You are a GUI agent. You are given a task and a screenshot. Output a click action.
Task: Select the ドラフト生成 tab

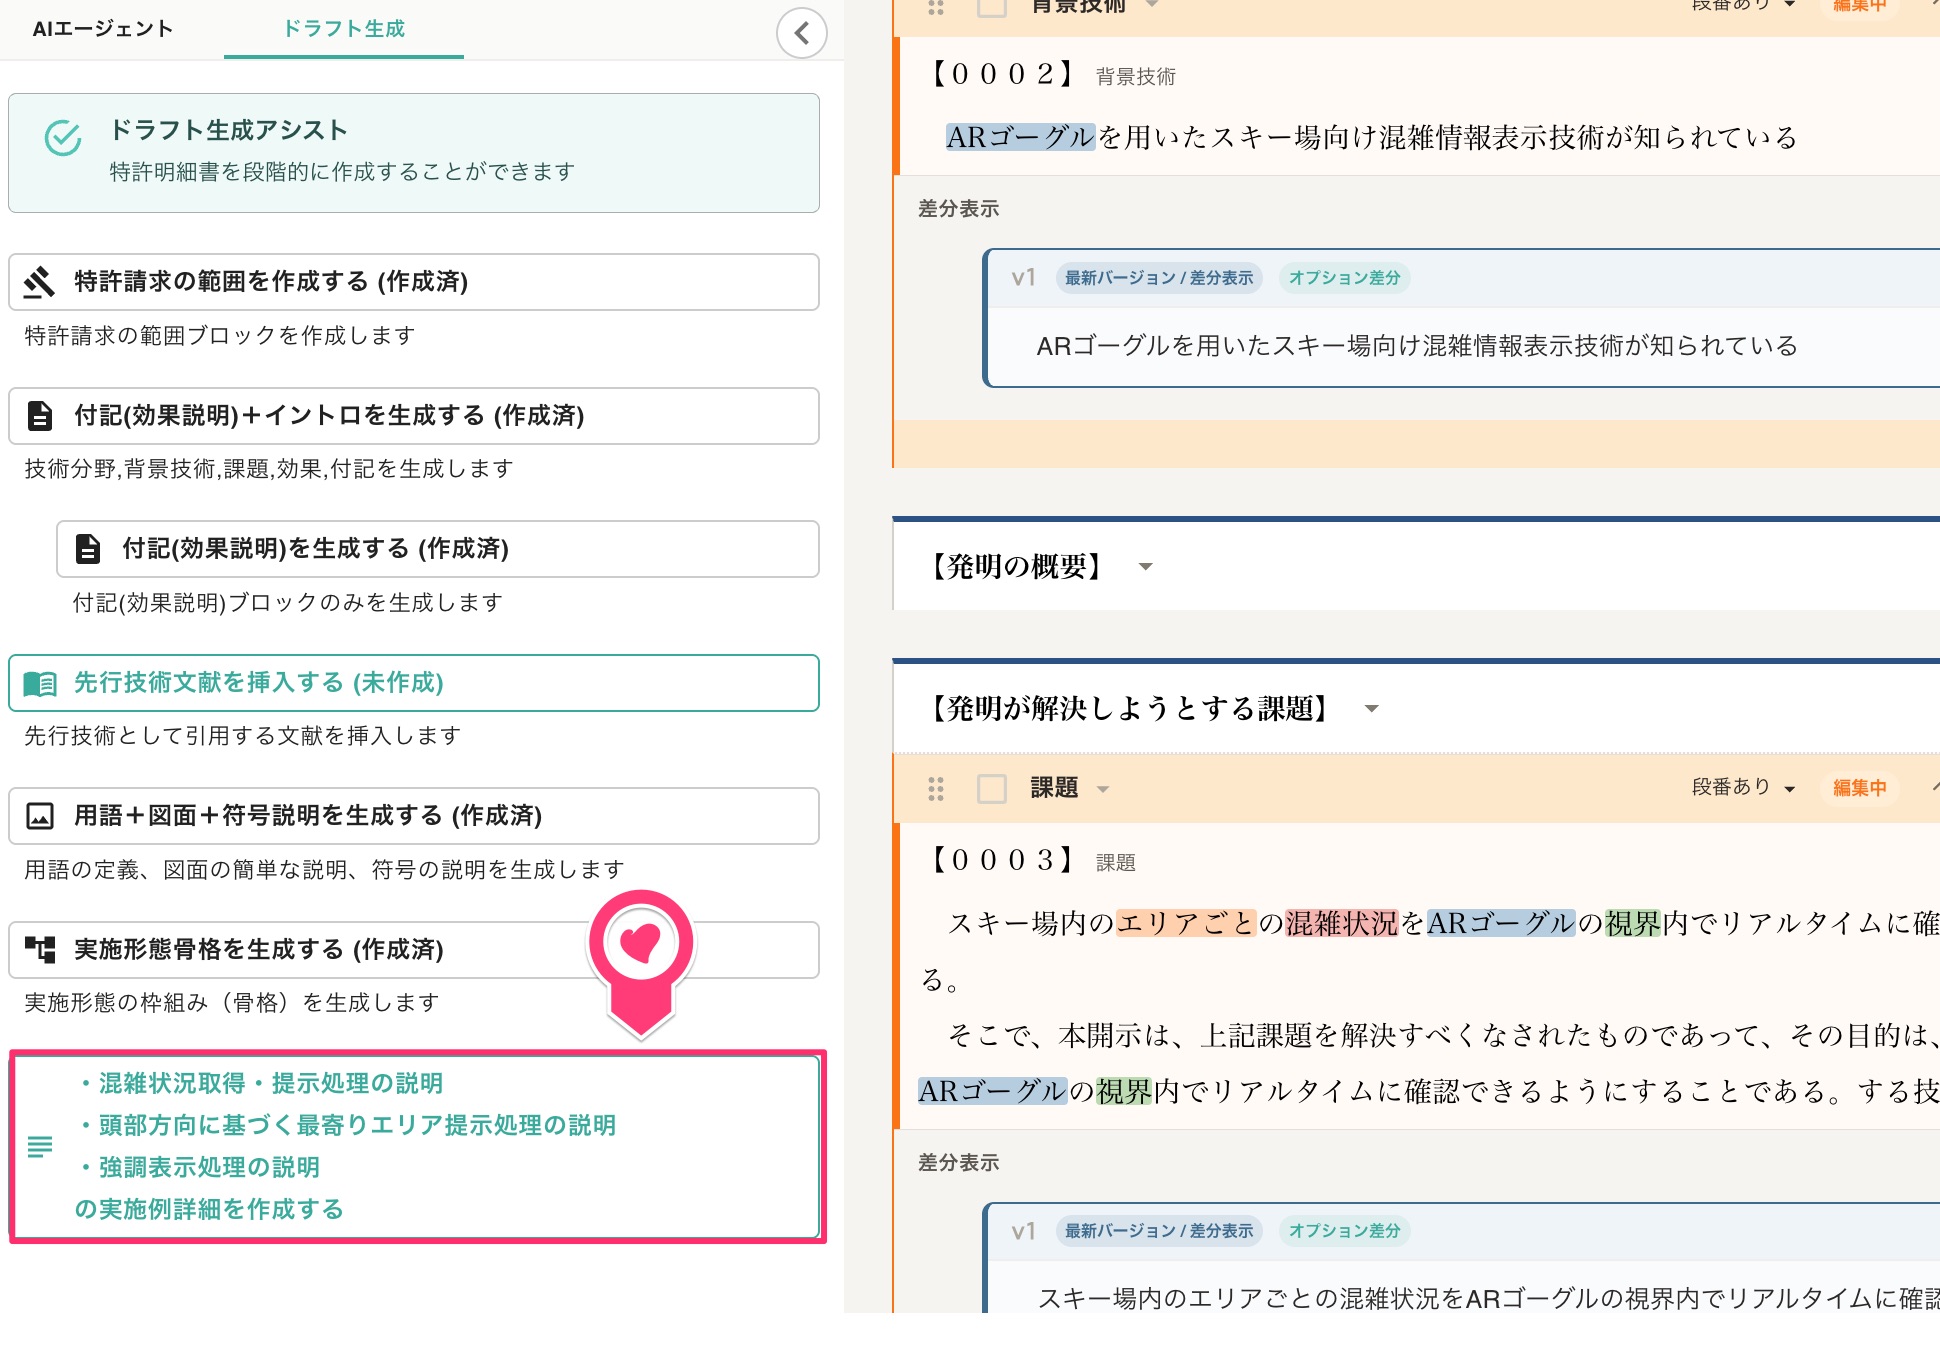(x=344, y=29)
